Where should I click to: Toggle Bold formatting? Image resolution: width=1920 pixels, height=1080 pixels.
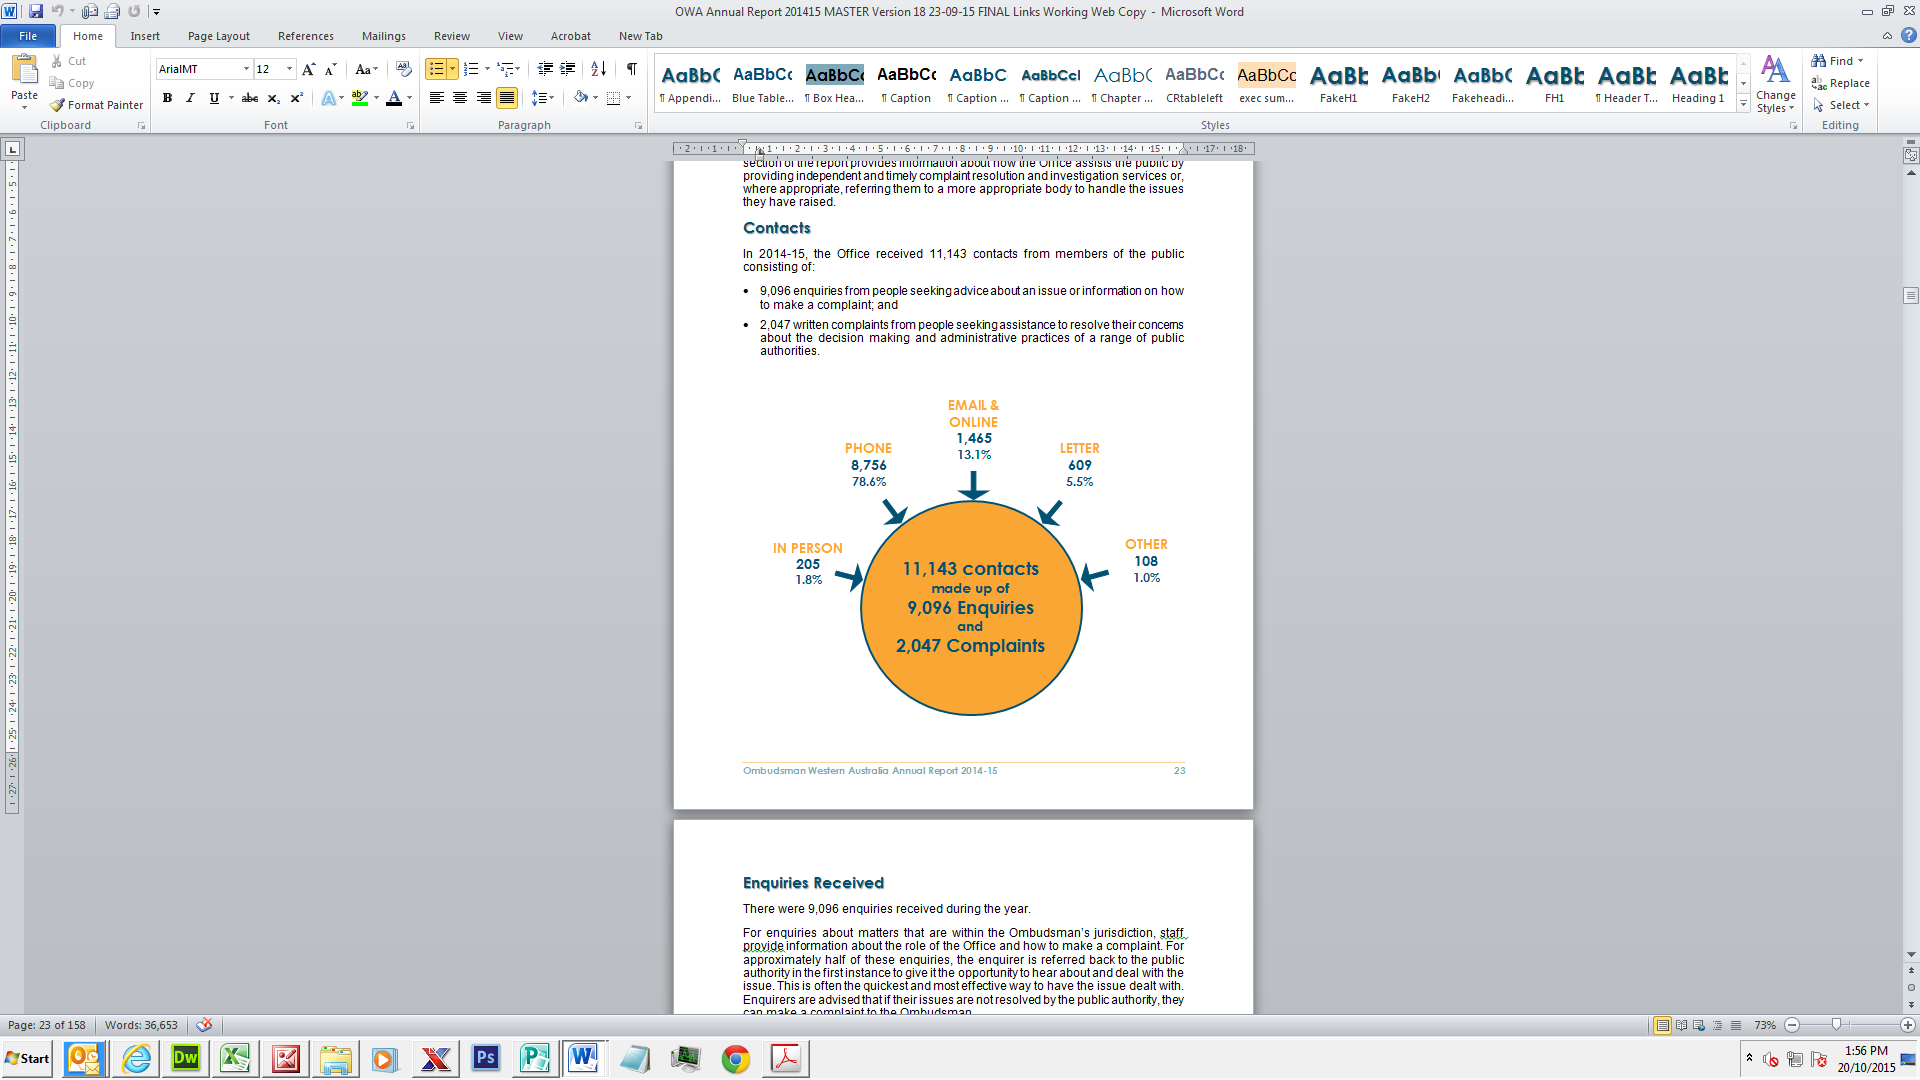point(167,98)
